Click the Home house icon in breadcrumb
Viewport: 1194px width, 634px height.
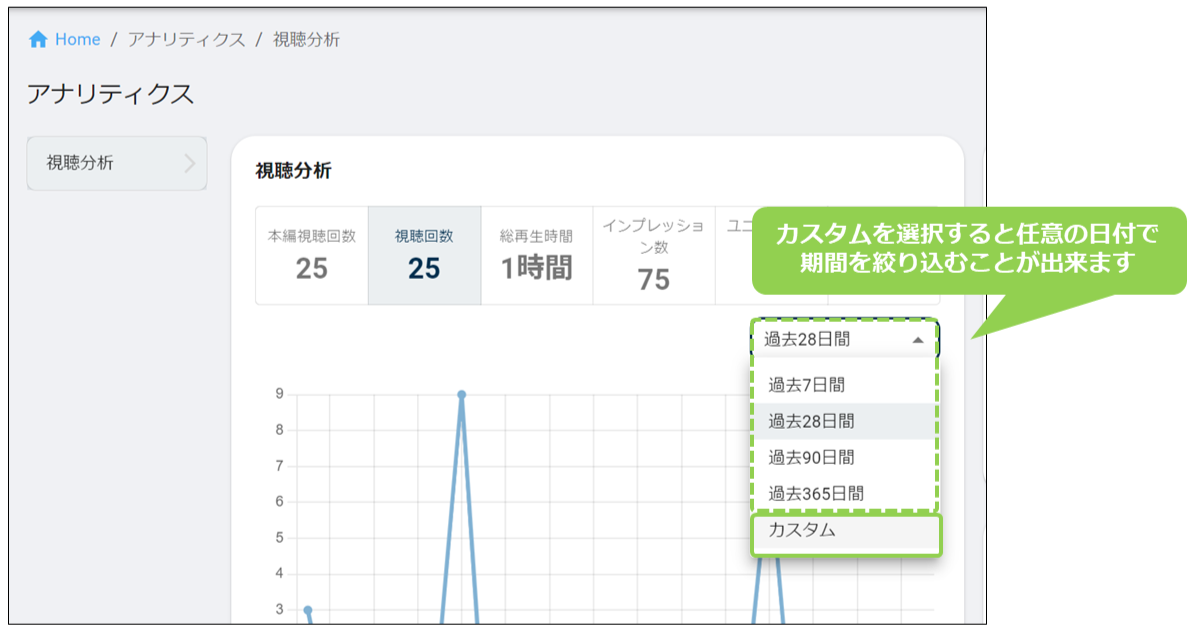point(38,40)
